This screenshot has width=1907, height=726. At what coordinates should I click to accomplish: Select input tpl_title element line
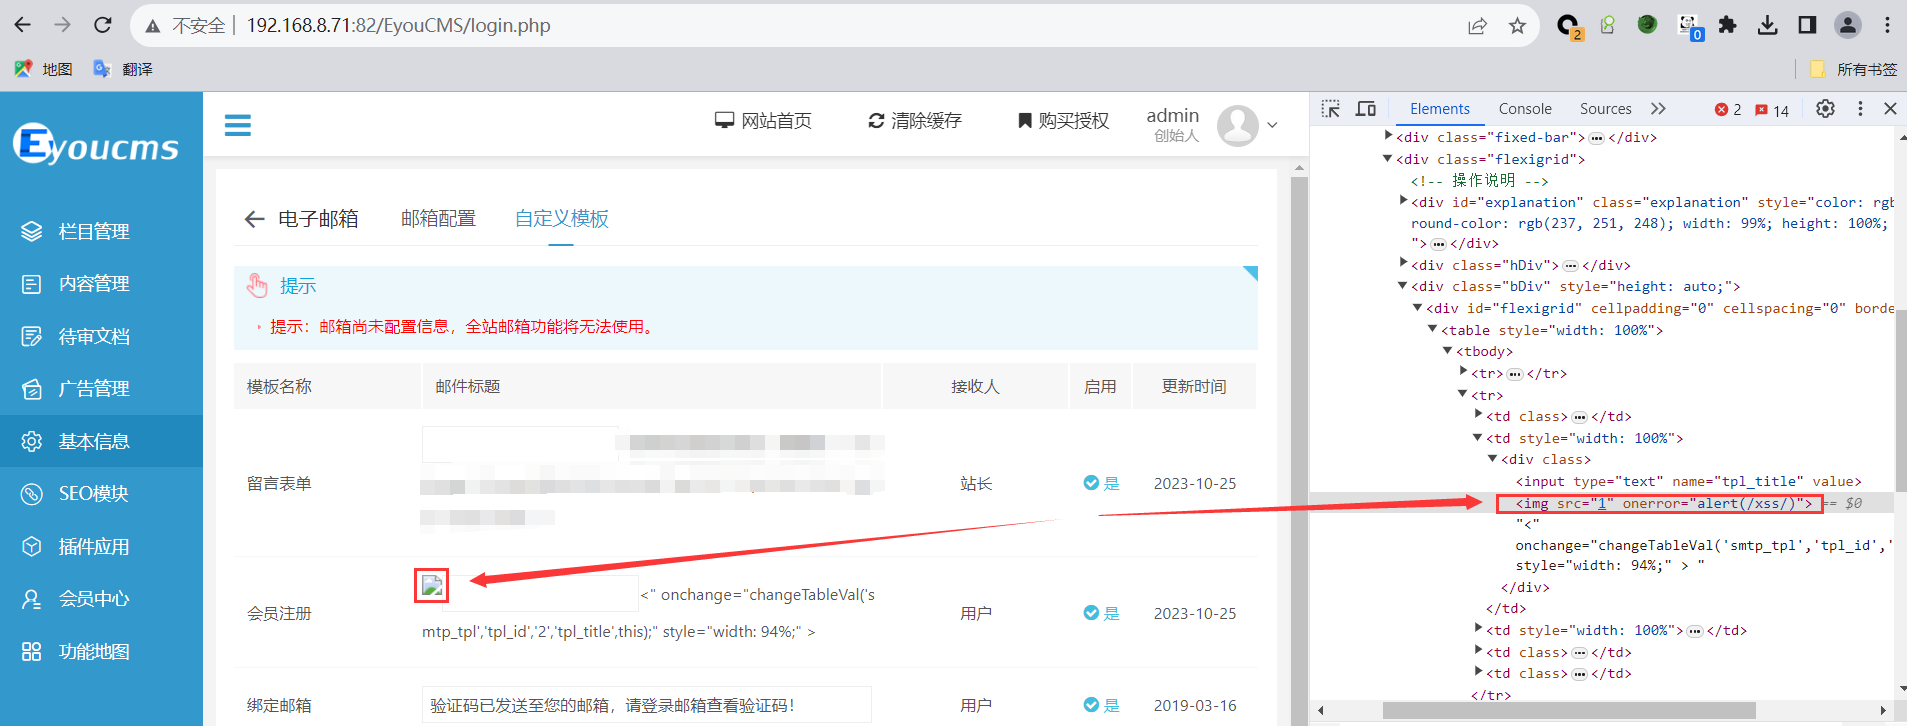1688,481
